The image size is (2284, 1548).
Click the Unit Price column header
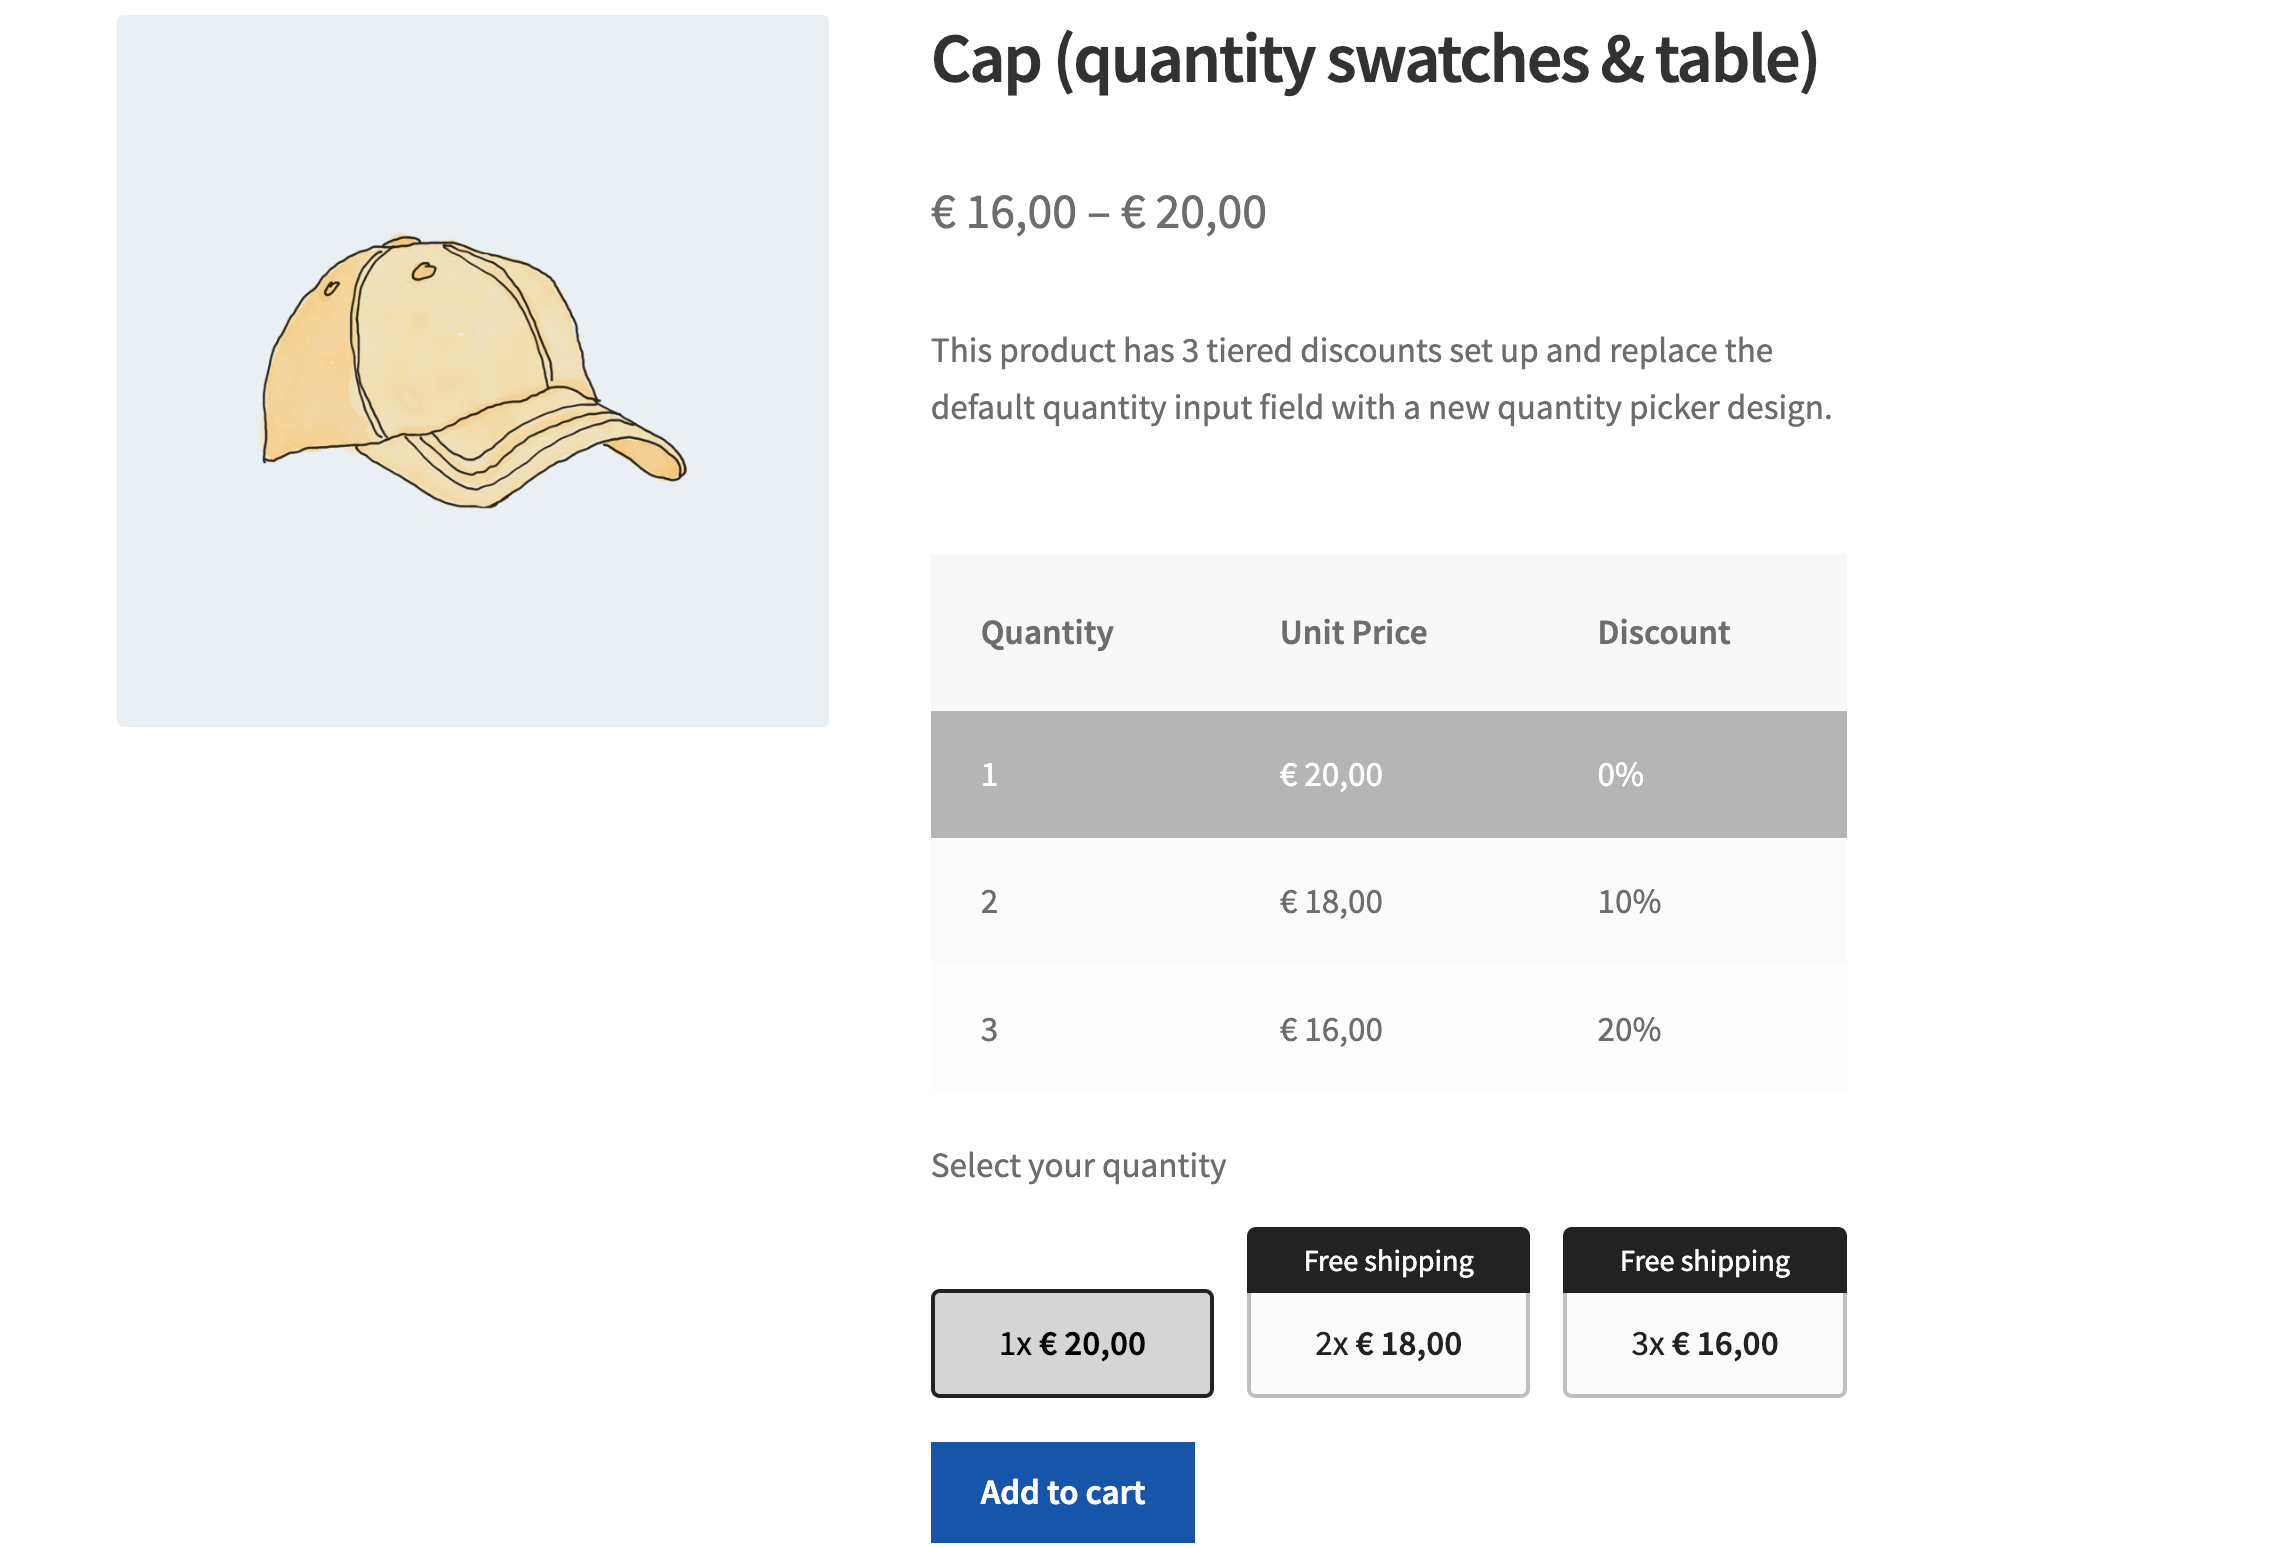(1353, 632)
